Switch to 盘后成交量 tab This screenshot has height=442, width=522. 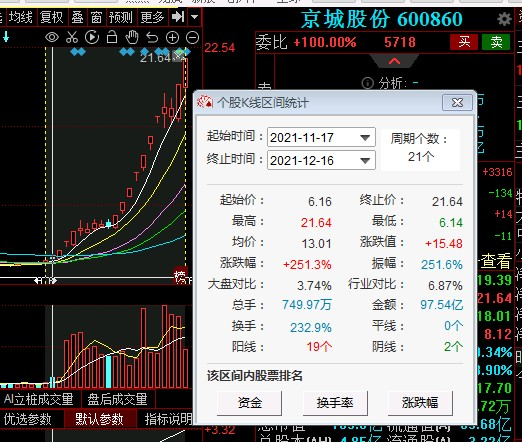[x=117, y=399]
